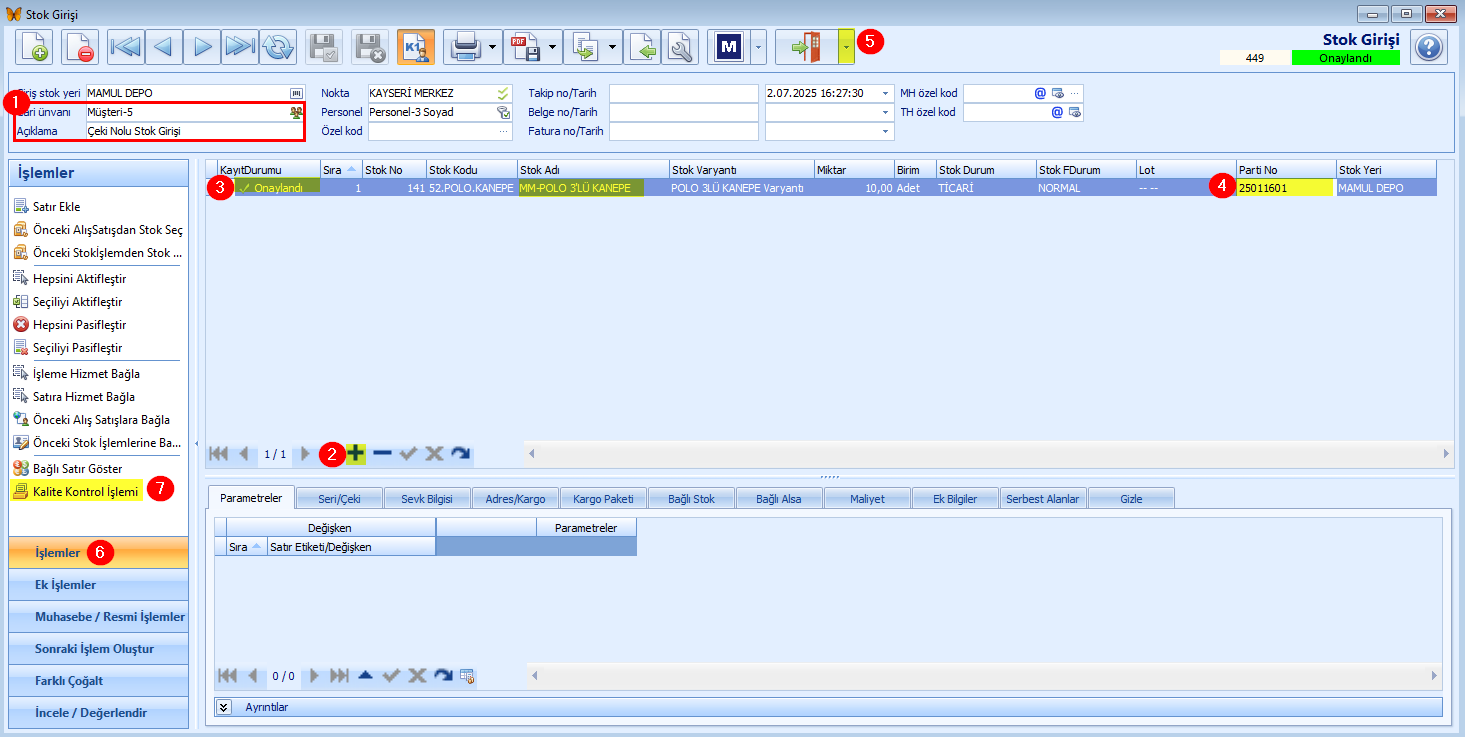Click the undo arrow in stock grid navigator

pos(460,453)
